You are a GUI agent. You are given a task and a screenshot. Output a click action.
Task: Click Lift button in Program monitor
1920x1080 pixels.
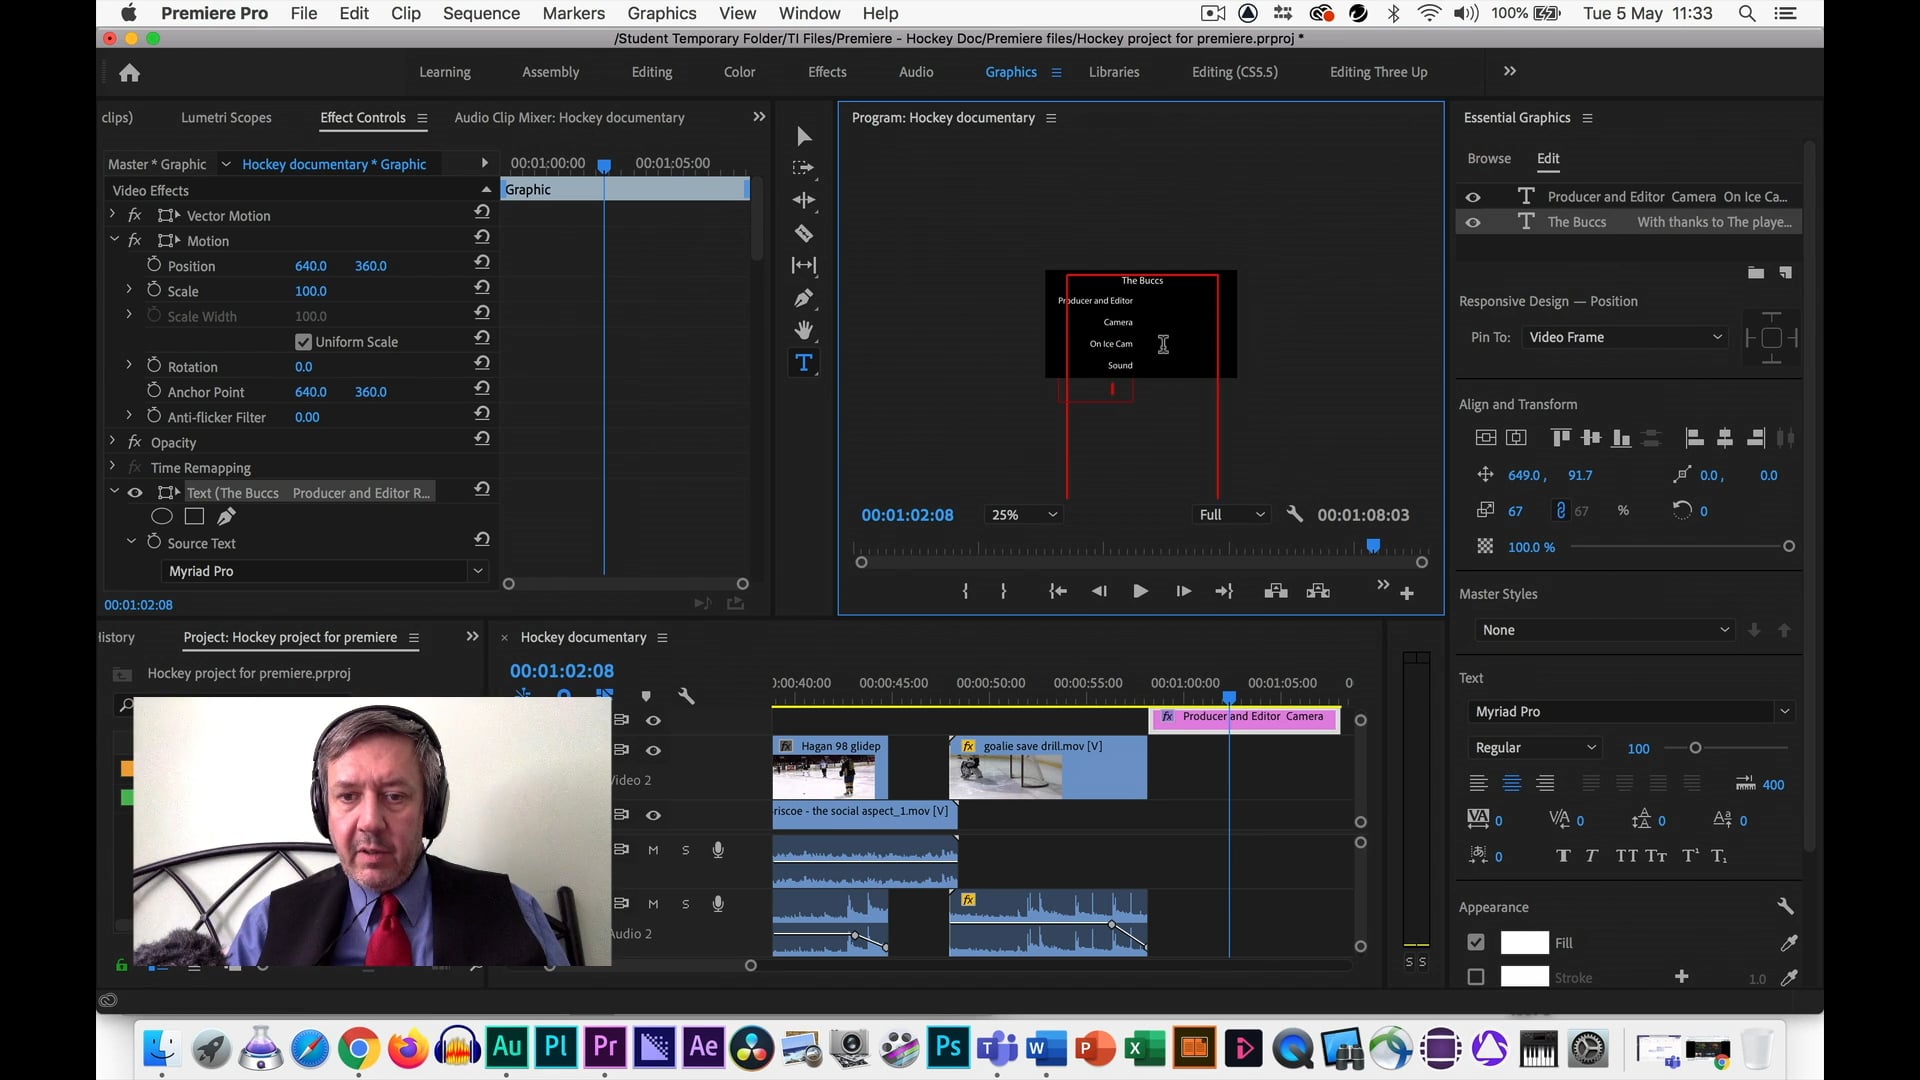(x=1276, y=591)
